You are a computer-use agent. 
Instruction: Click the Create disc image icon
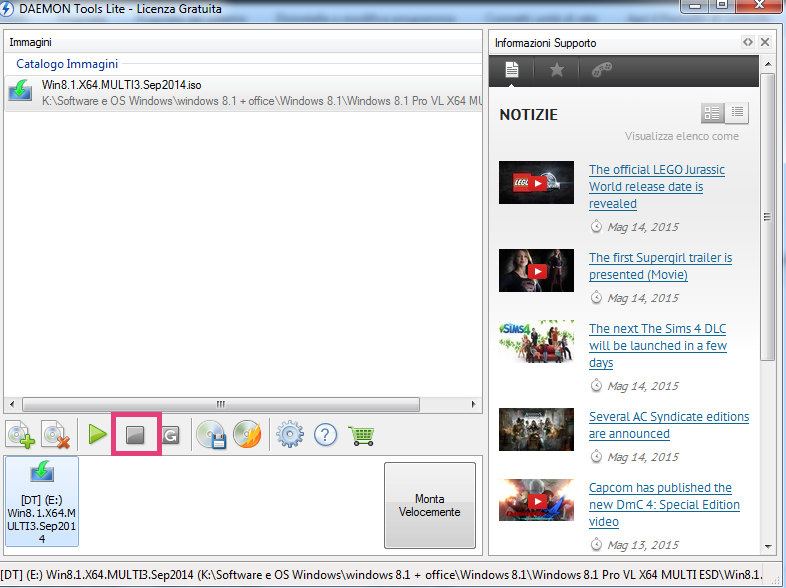point(211,434)
